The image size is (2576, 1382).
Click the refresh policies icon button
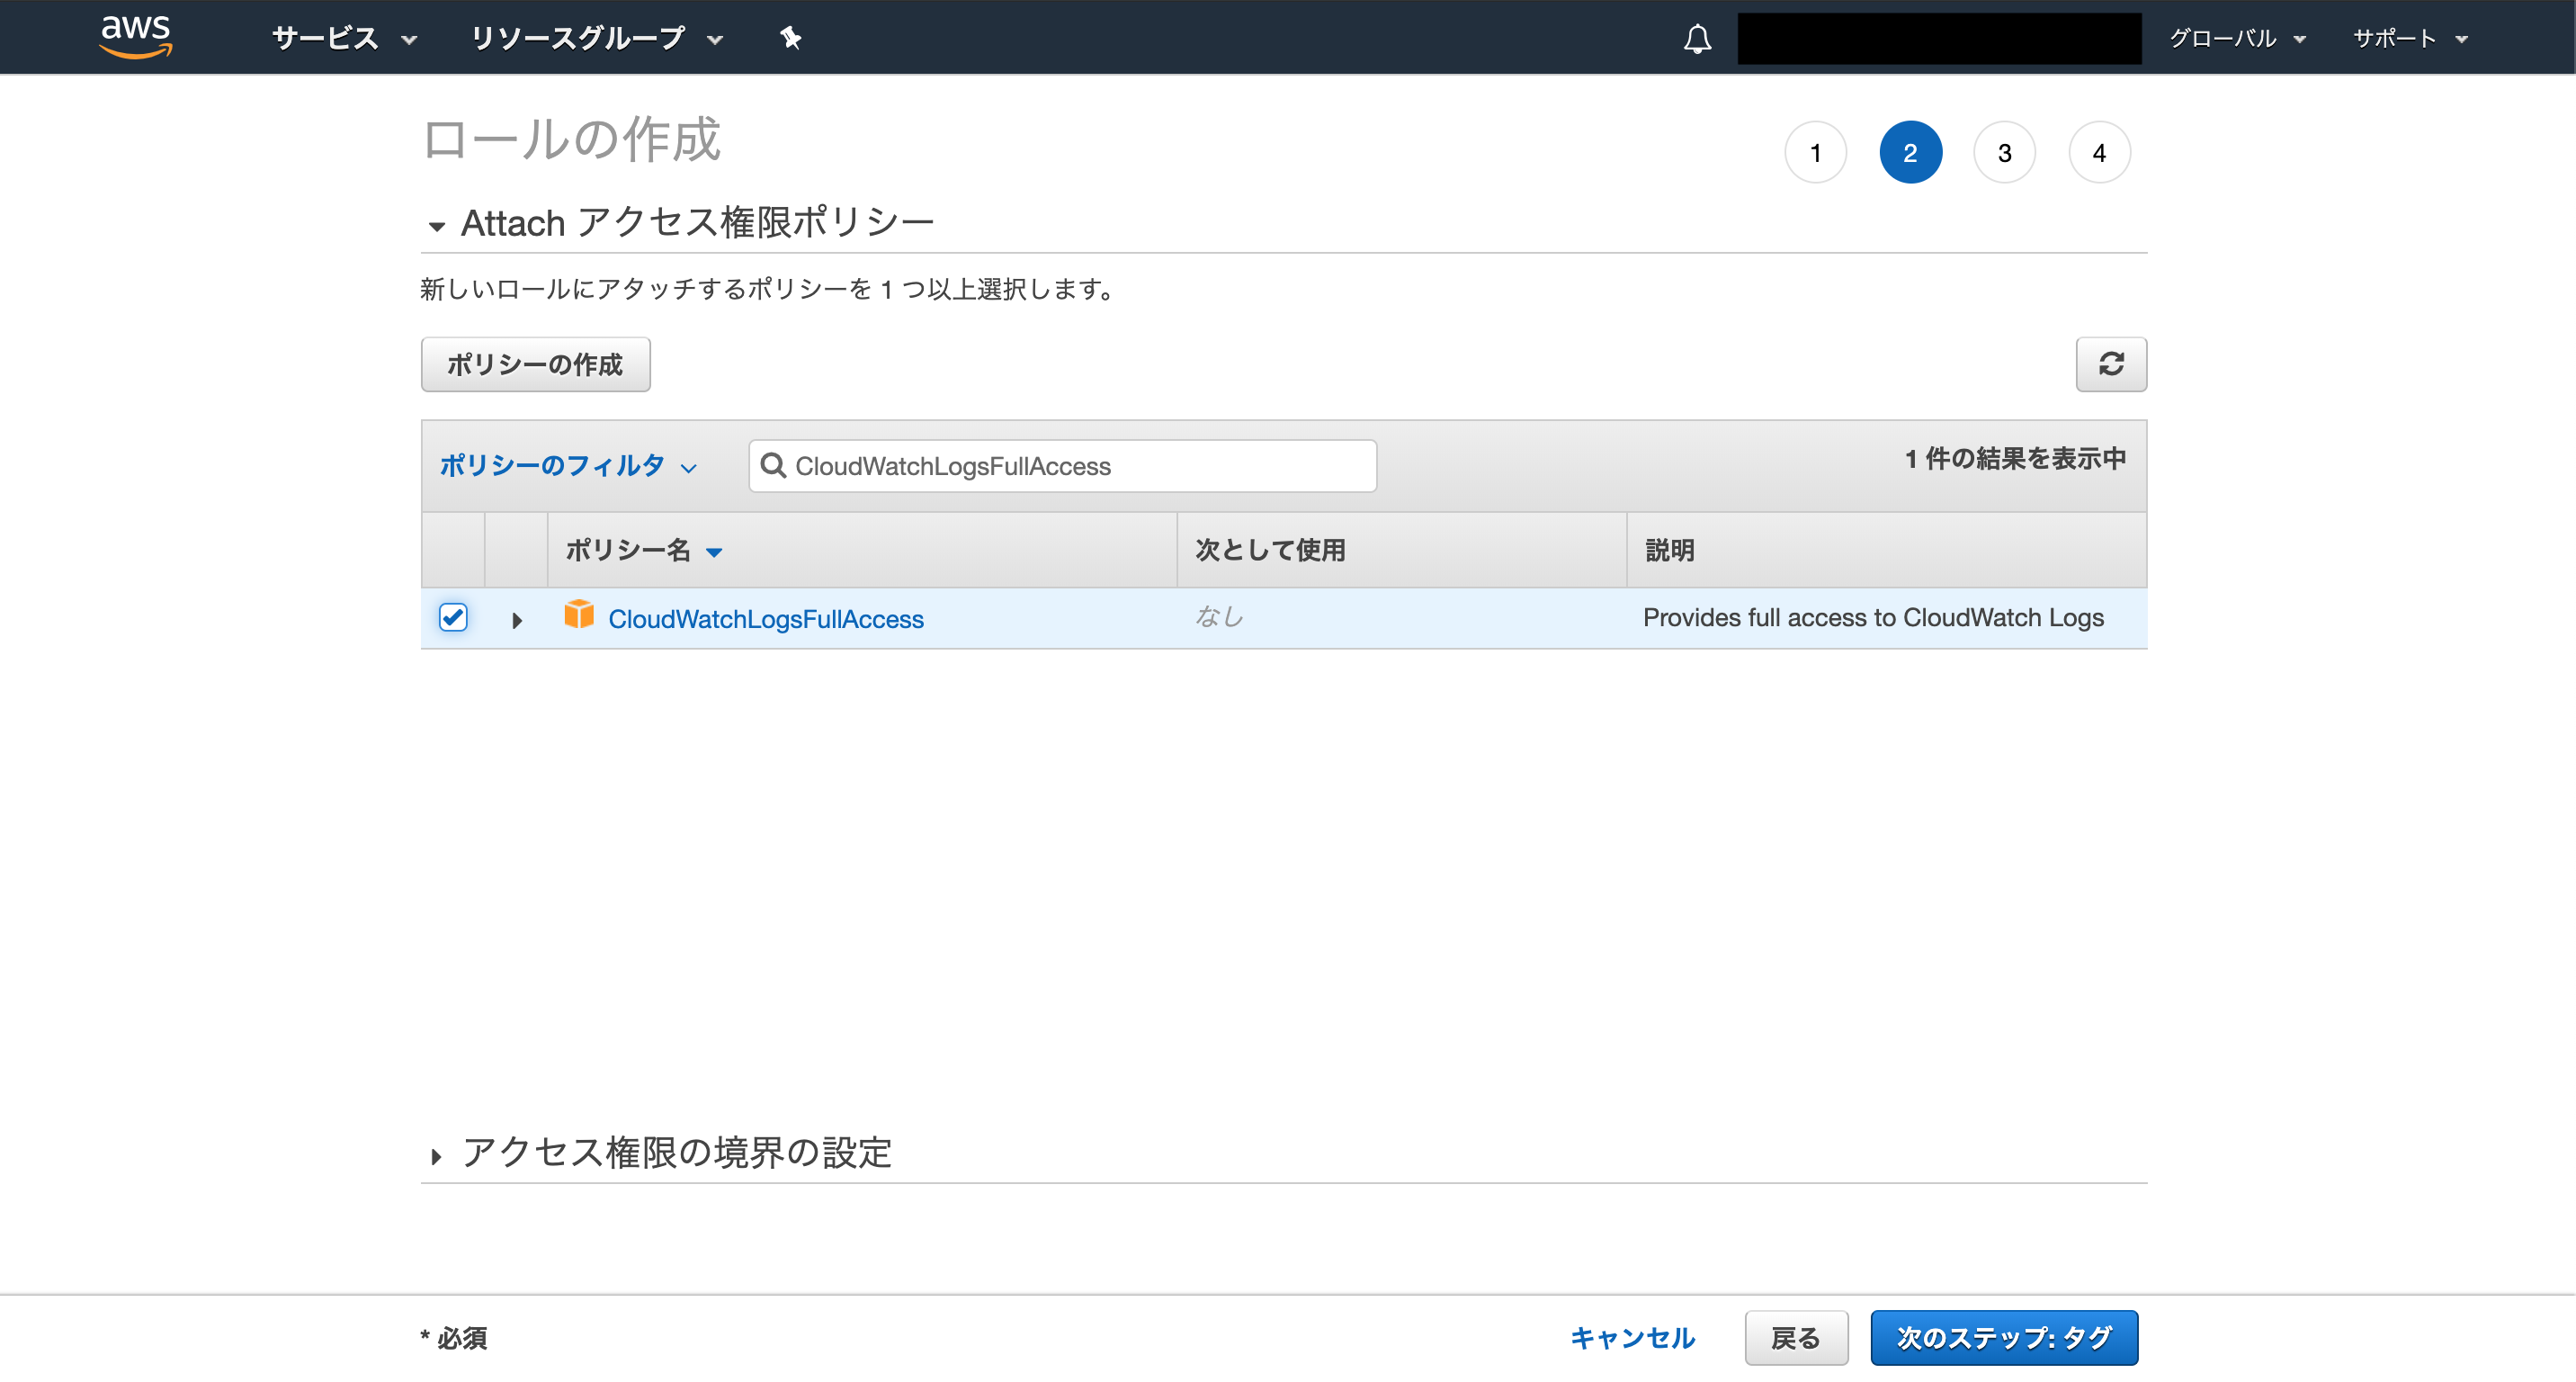[2110, 364]
